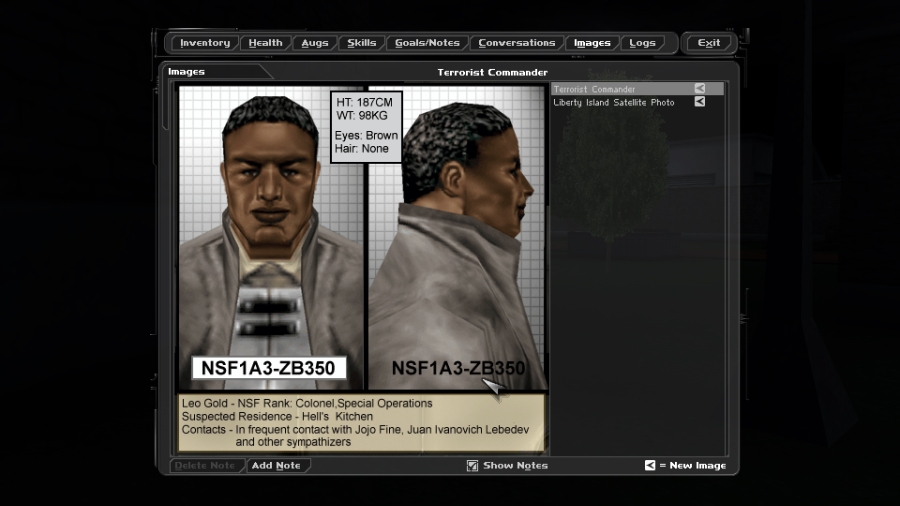The width and height of the screenshot is (900, 506).
Task: Click the Exit button
Action: (709, 43)
